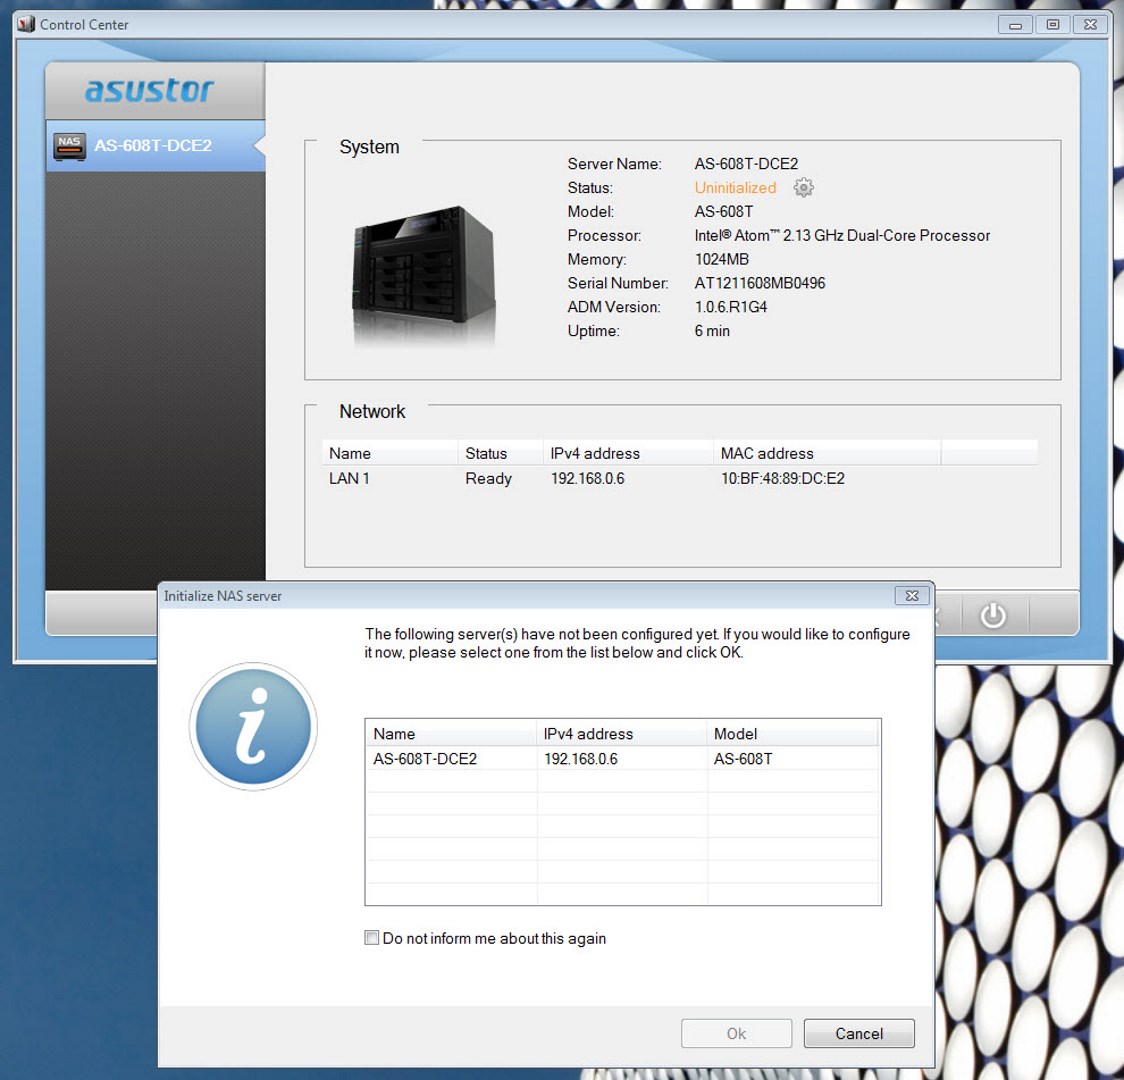Check 'Do not inform me about this again'

click(371, 937)
